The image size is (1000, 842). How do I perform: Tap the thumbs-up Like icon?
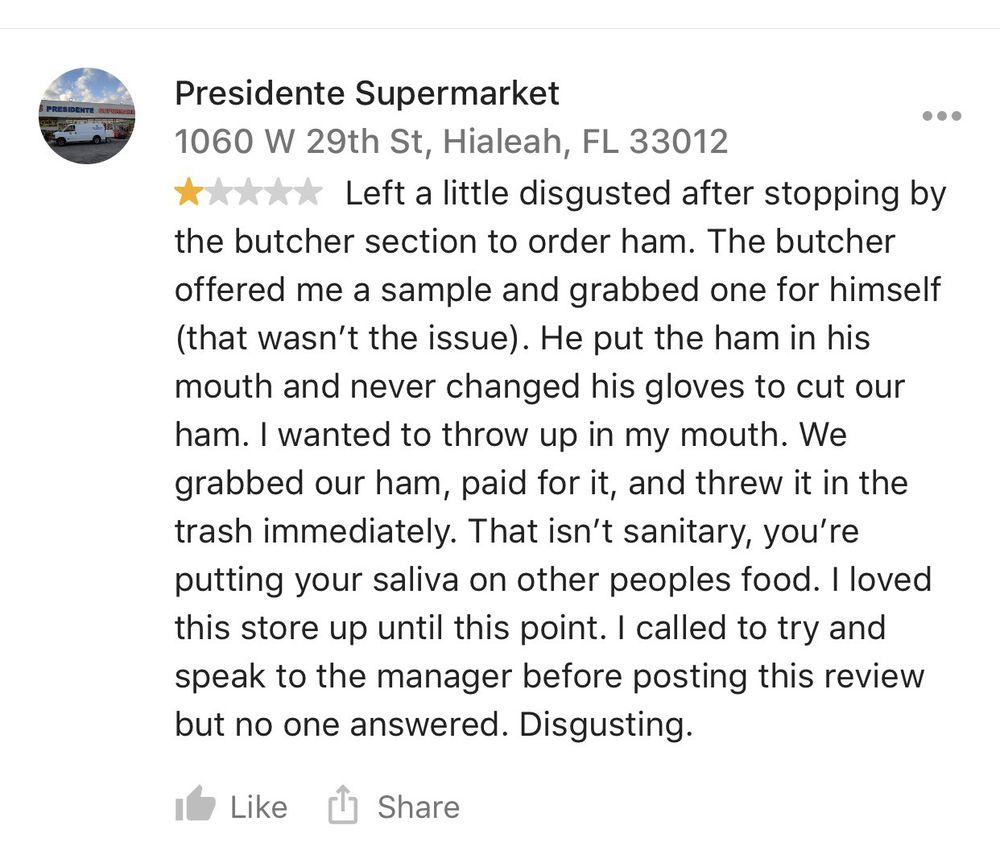tap(195, 804)
